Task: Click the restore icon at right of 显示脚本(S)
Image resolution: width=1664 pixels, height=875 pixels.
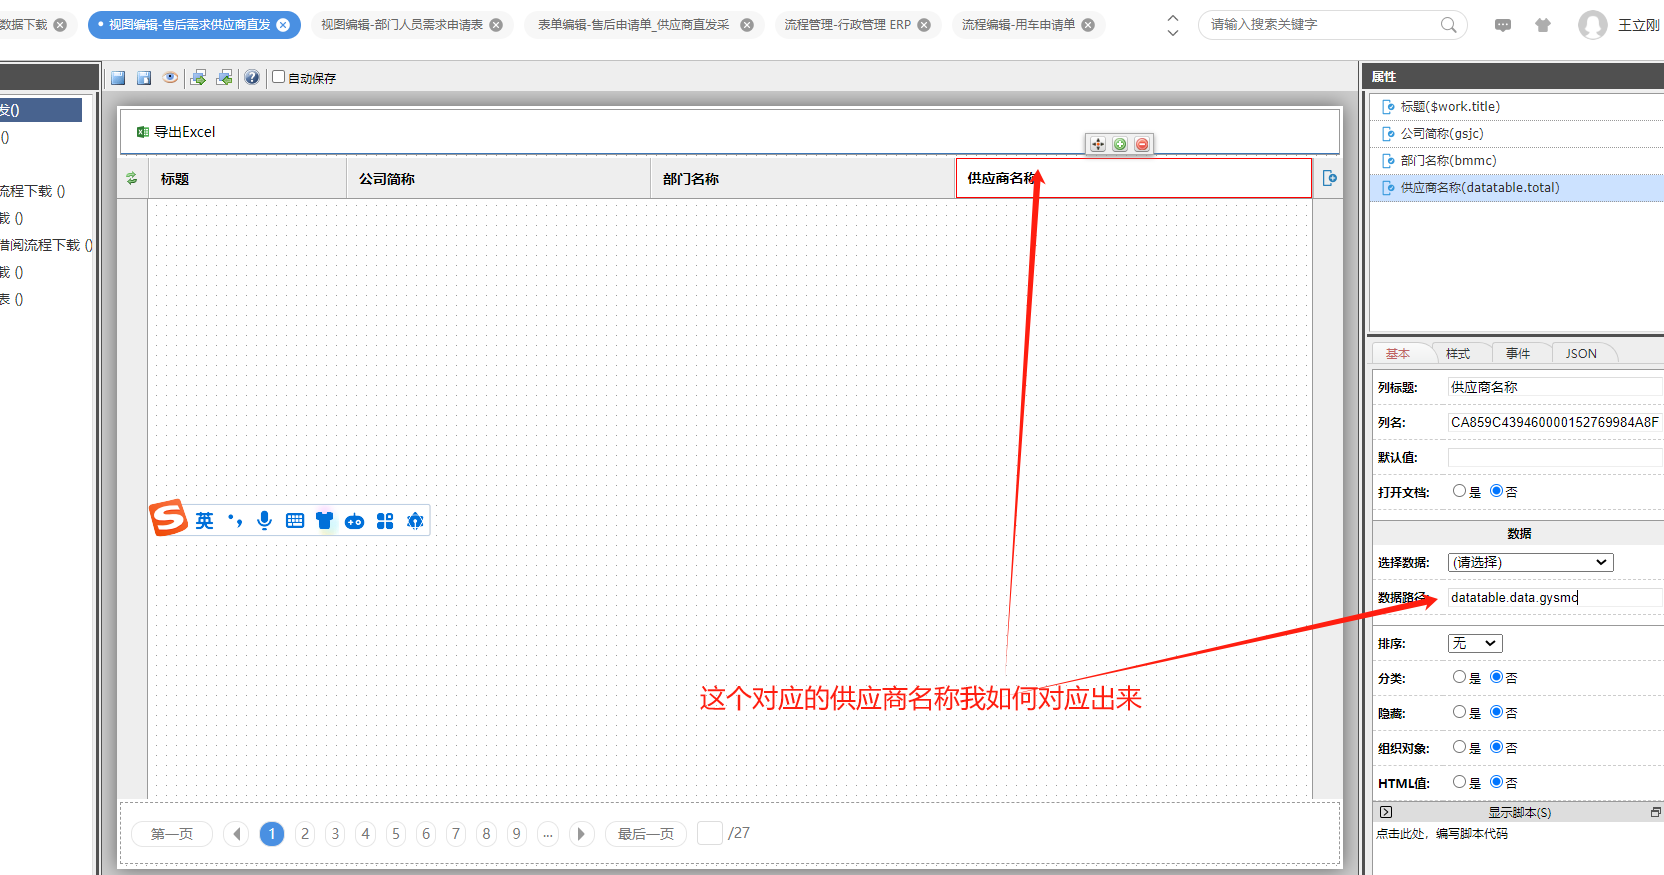Action: [x=1656, y=812]
